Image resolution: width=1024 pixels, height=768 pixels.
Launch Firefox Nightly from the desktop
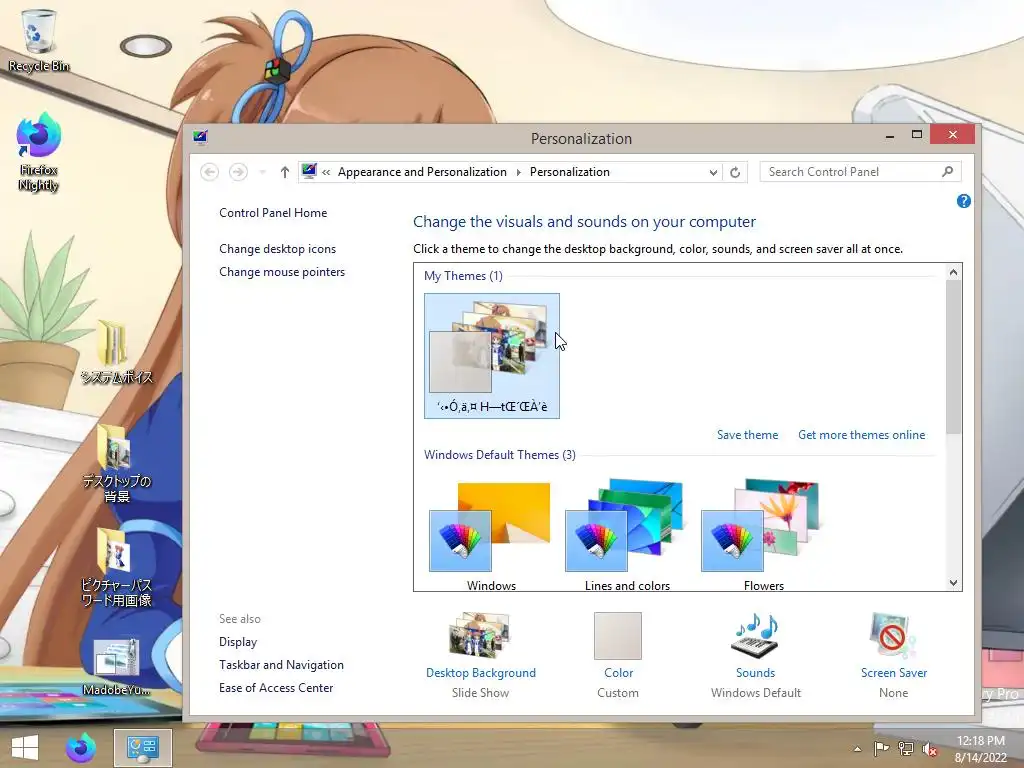[38, 152]
